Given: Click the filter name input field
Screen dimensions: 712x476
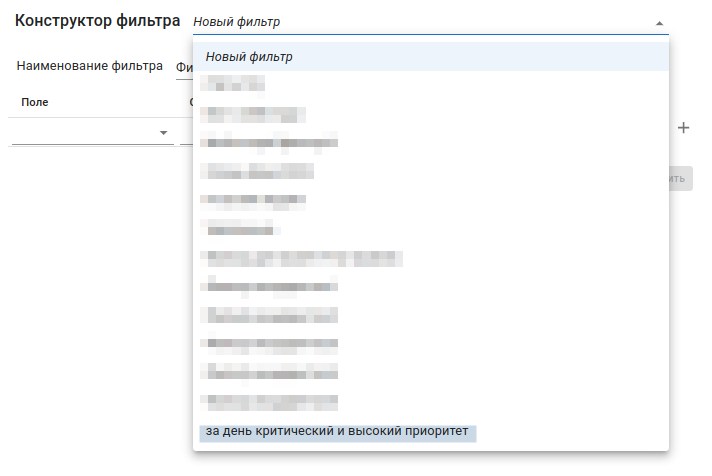Looking at the screenshot, I should [183, 67].
